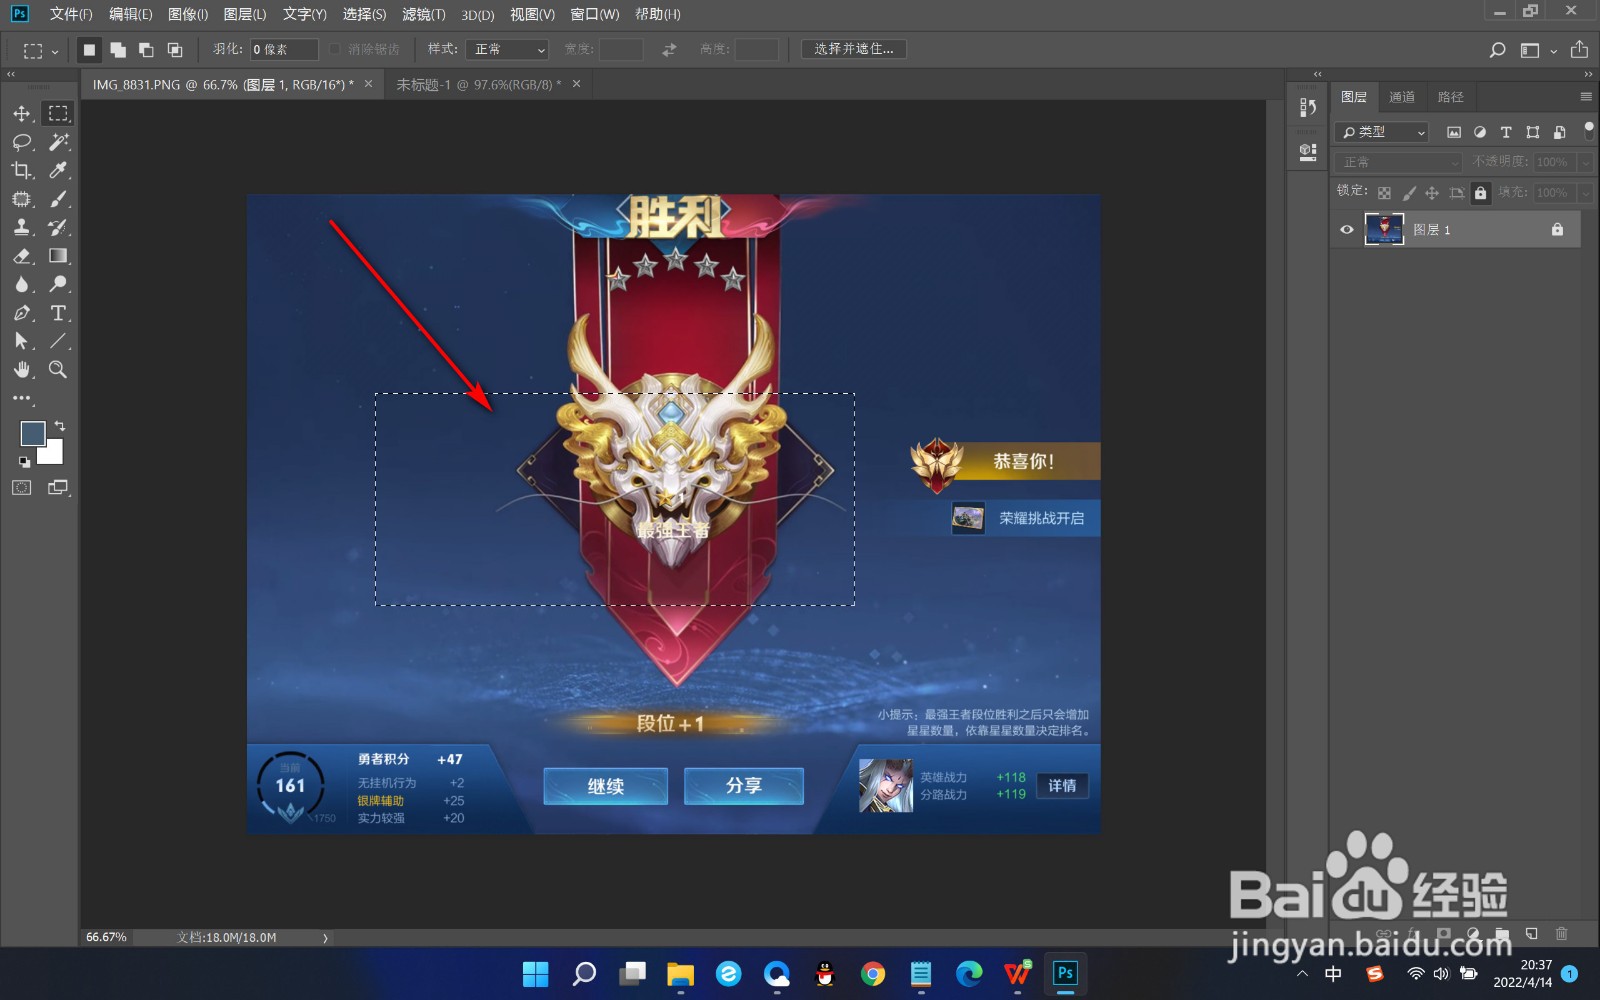Open the 选择(S) menu
The height and width of the screenshot is (1000, 1600).
(364, 14)
